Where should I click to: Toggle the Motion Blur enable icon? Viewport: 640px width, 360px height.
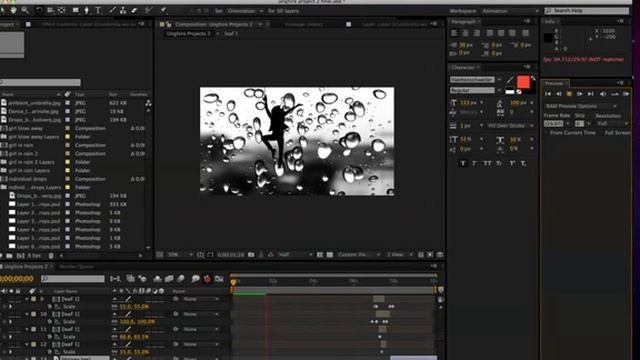click(x=180, y=279)
